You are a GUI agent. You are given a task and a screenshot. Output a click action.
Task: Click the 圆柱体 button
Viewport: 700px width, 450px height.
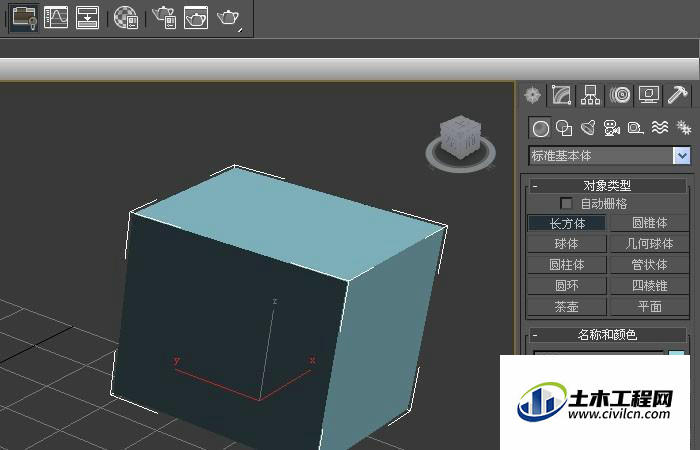click(x=567, y=265)
